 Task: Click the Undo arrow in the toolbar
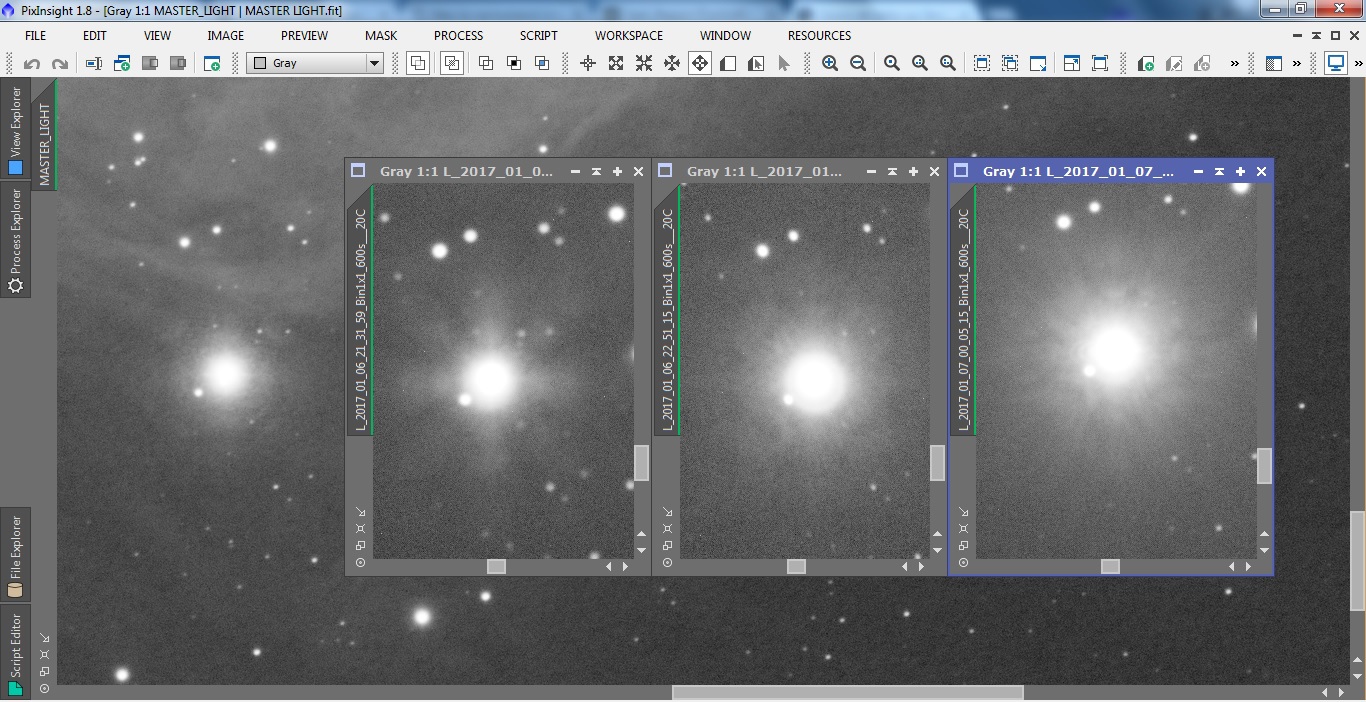click(32, 63)
